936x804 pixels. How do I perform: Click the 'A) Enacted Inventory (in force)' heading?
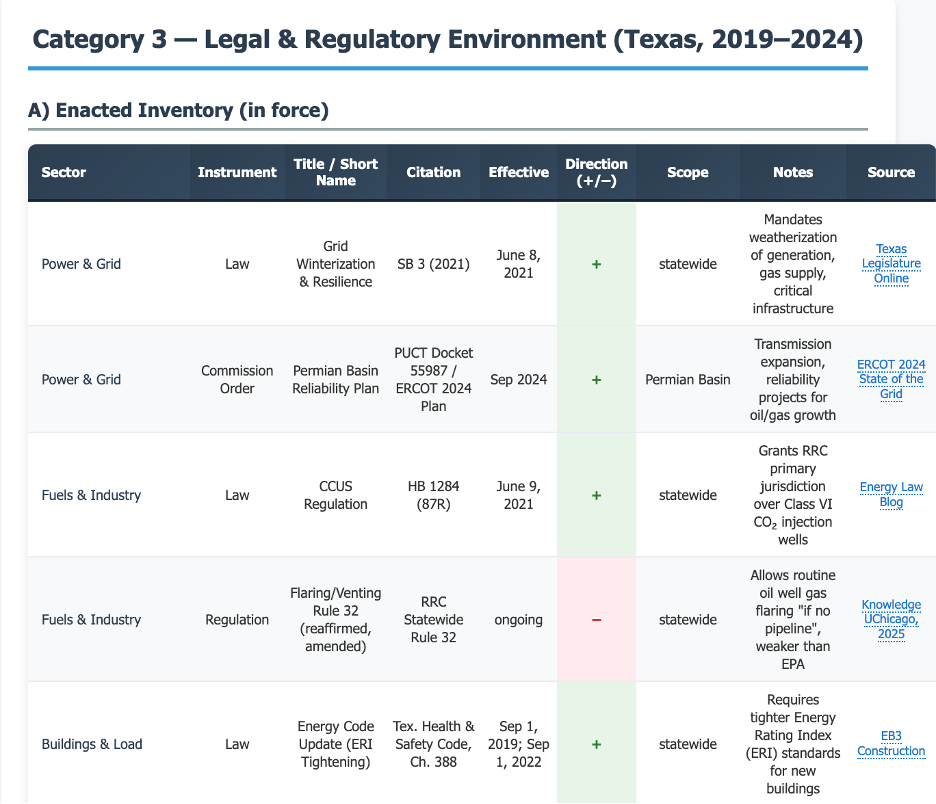[x=178, y=110]
